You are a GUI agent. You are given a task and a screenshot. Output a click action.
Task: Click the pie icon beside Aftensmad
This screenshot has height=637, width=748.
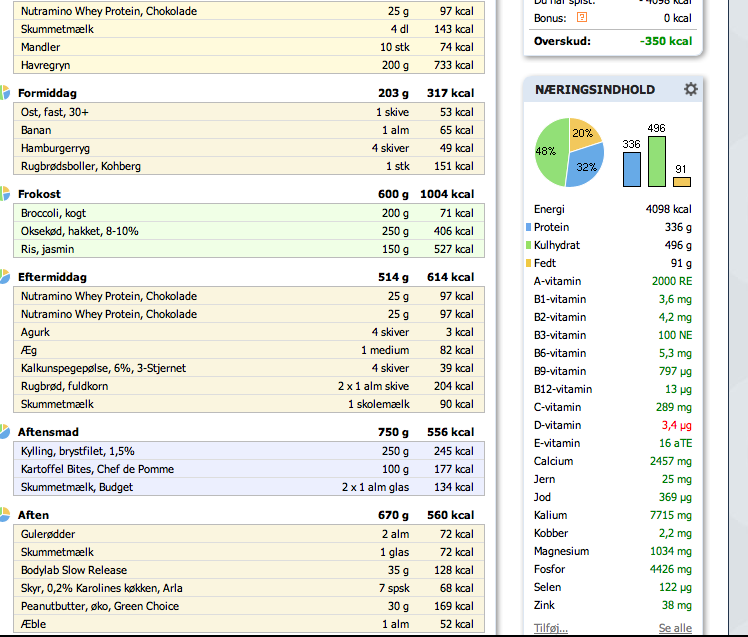pos(5,431)
